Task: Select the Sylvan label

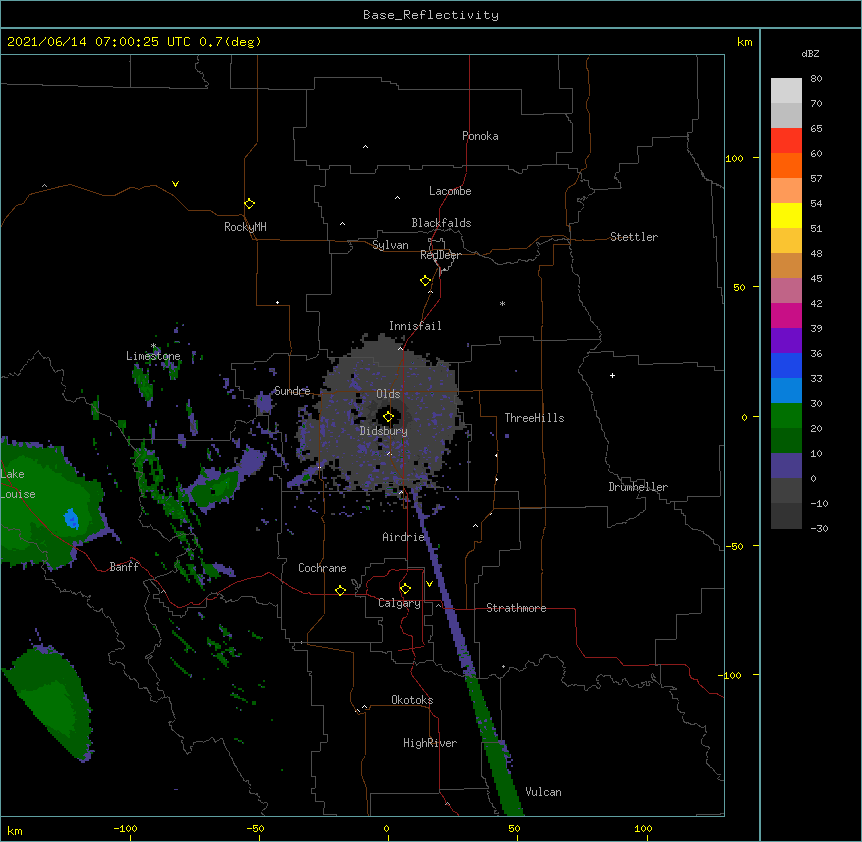Action: pos(390,245)
